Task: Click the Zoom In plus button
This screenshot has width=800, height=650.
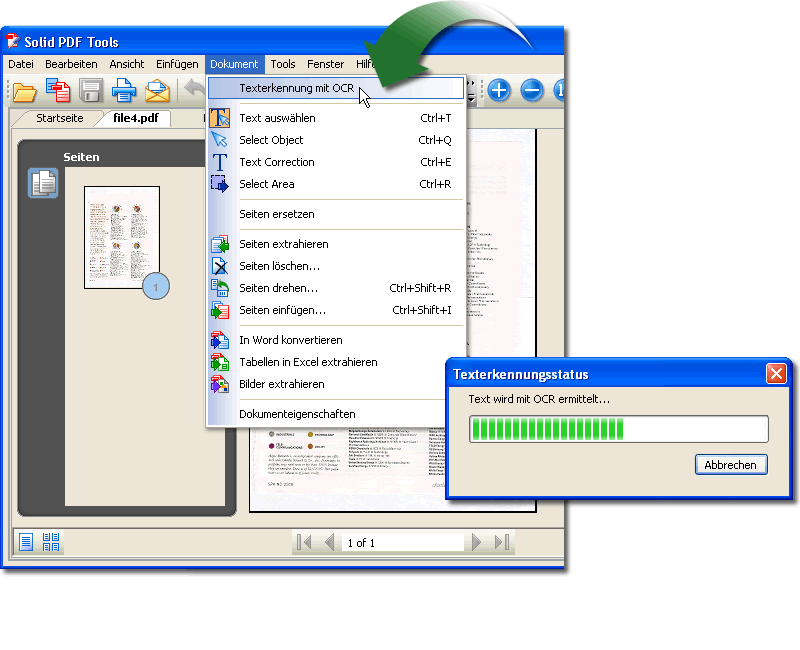Action: pos(498,91)
